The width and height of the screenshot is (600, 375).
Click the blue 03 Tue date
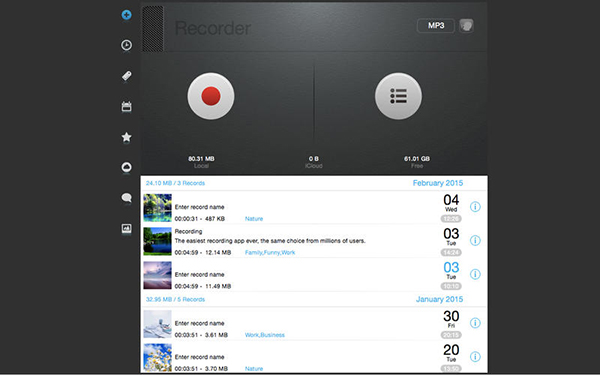coord(451,271)
